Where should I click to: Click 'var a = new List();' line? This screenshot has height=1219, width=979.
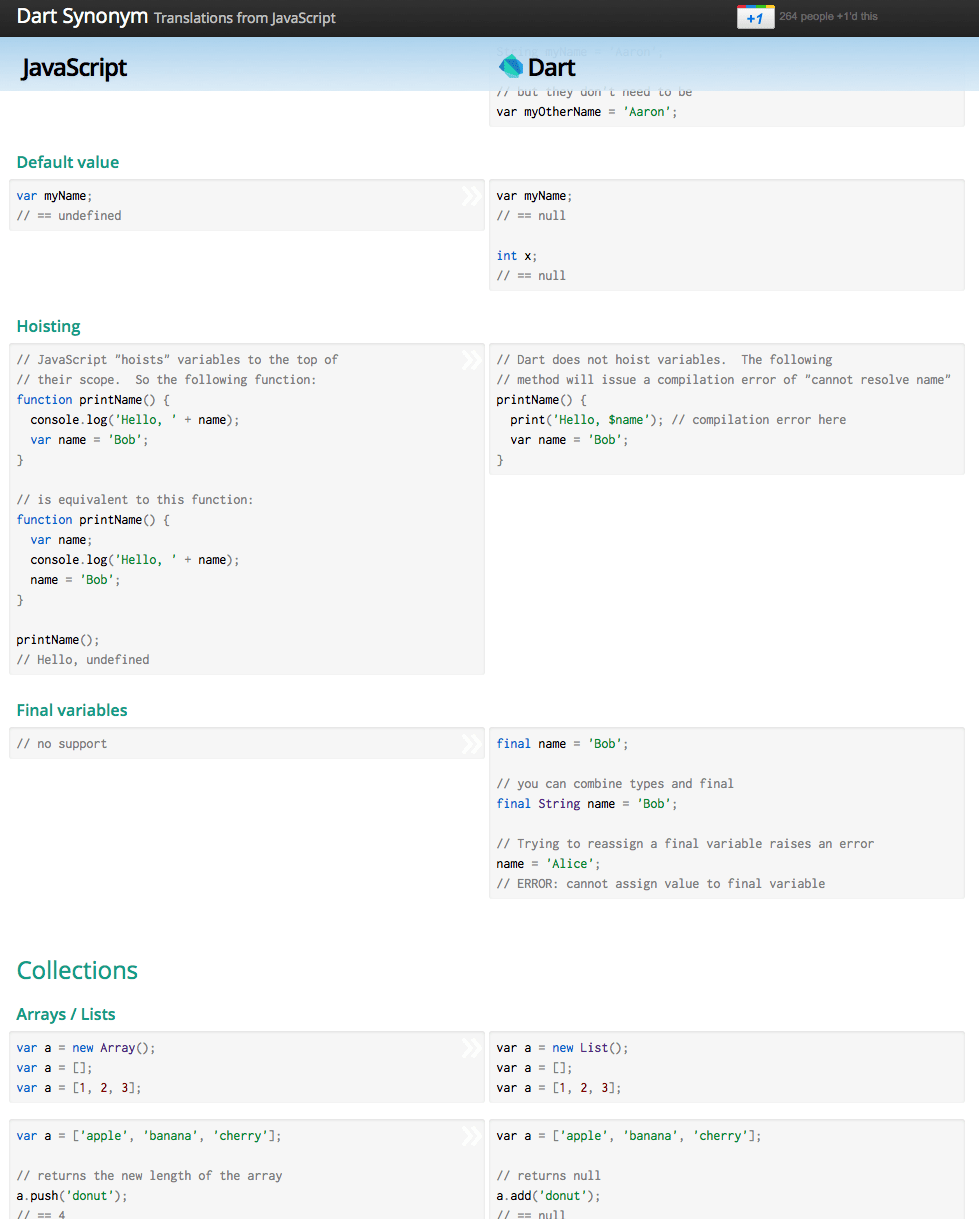(563, 1048)
